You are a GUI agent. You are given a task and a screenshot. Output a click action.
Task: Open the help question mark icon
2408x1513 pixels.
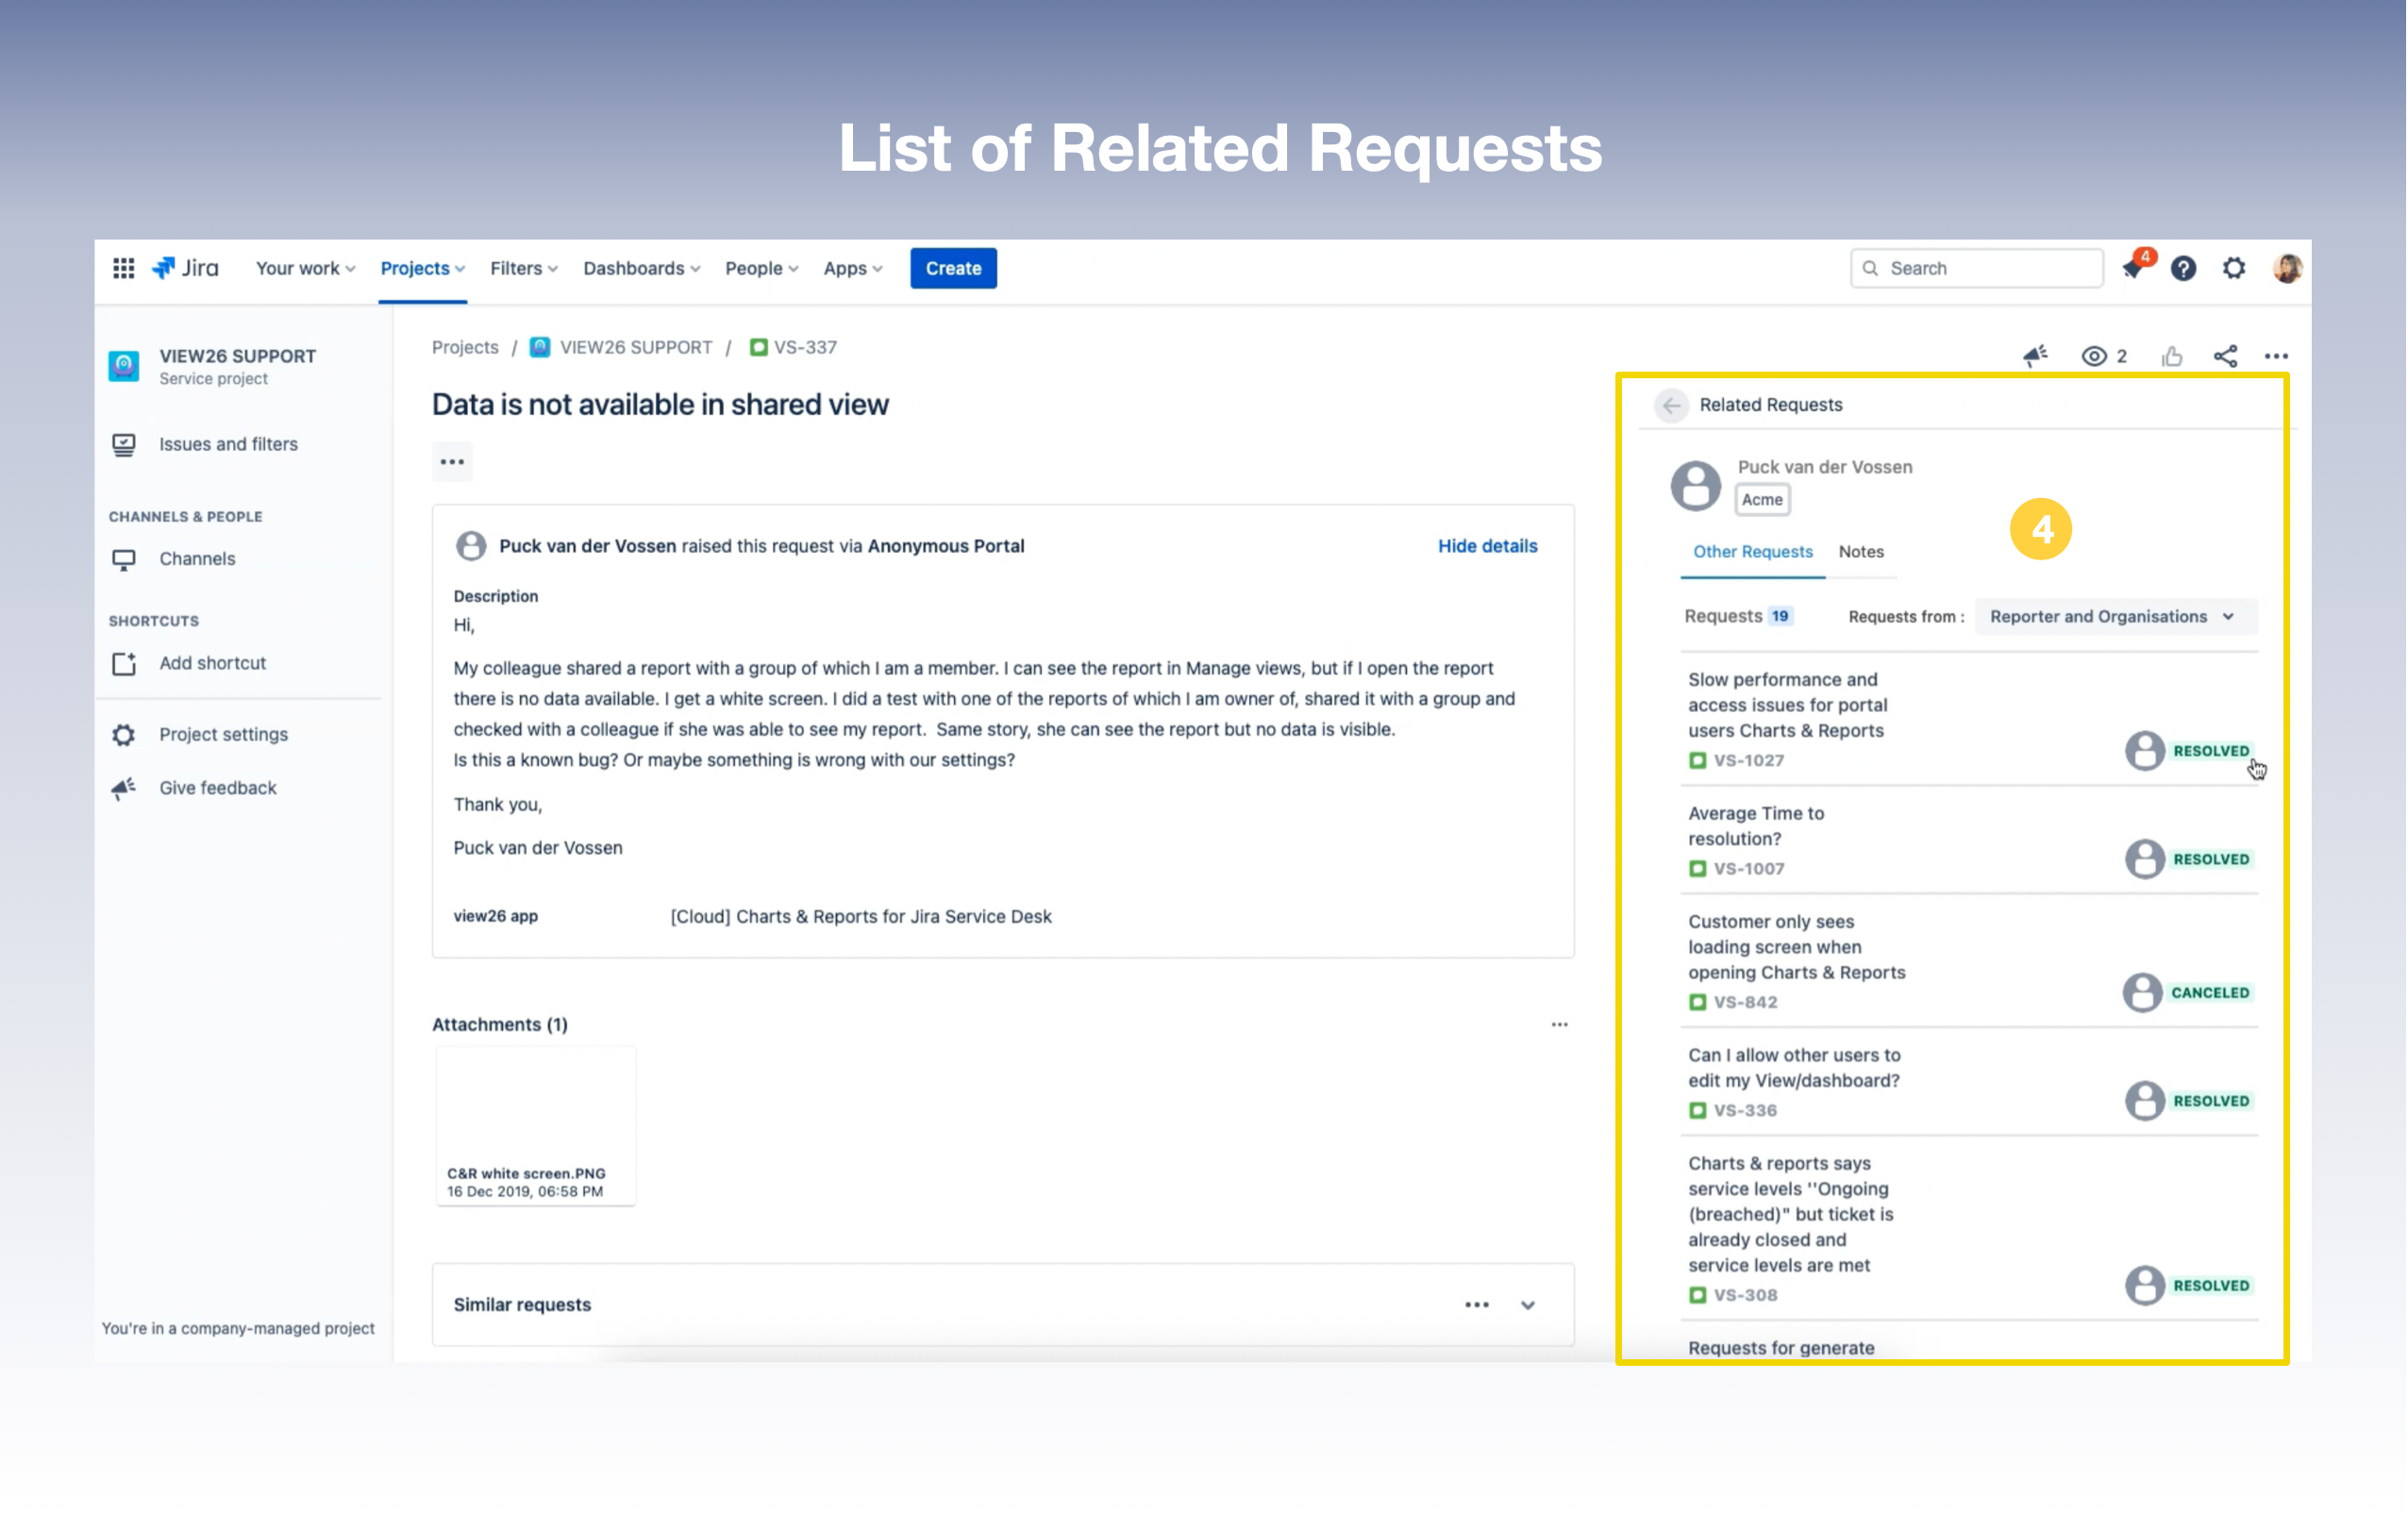click(2183, 268)
